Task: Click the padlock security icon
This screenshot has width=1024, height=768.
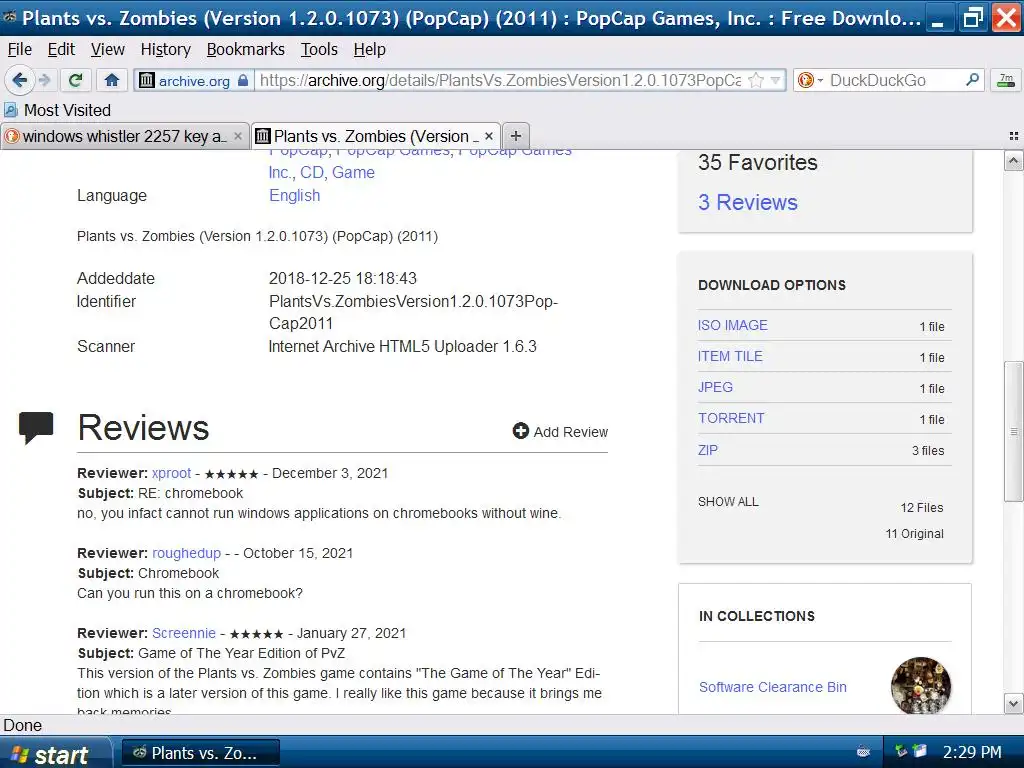Action: tap(243, 80)
